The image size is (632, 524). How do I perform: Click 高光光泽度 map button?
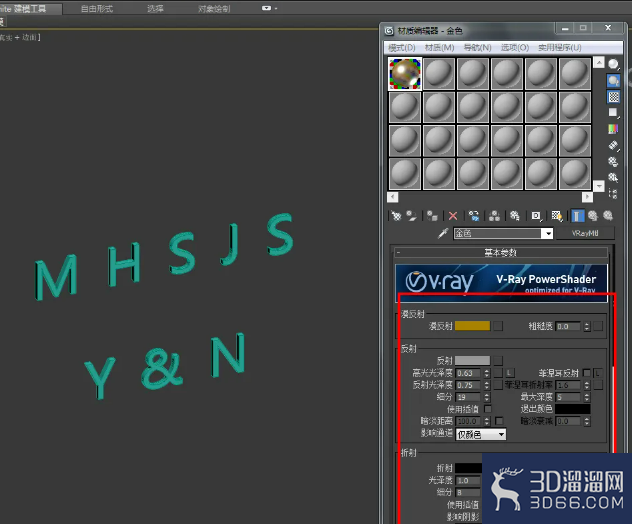498,373
